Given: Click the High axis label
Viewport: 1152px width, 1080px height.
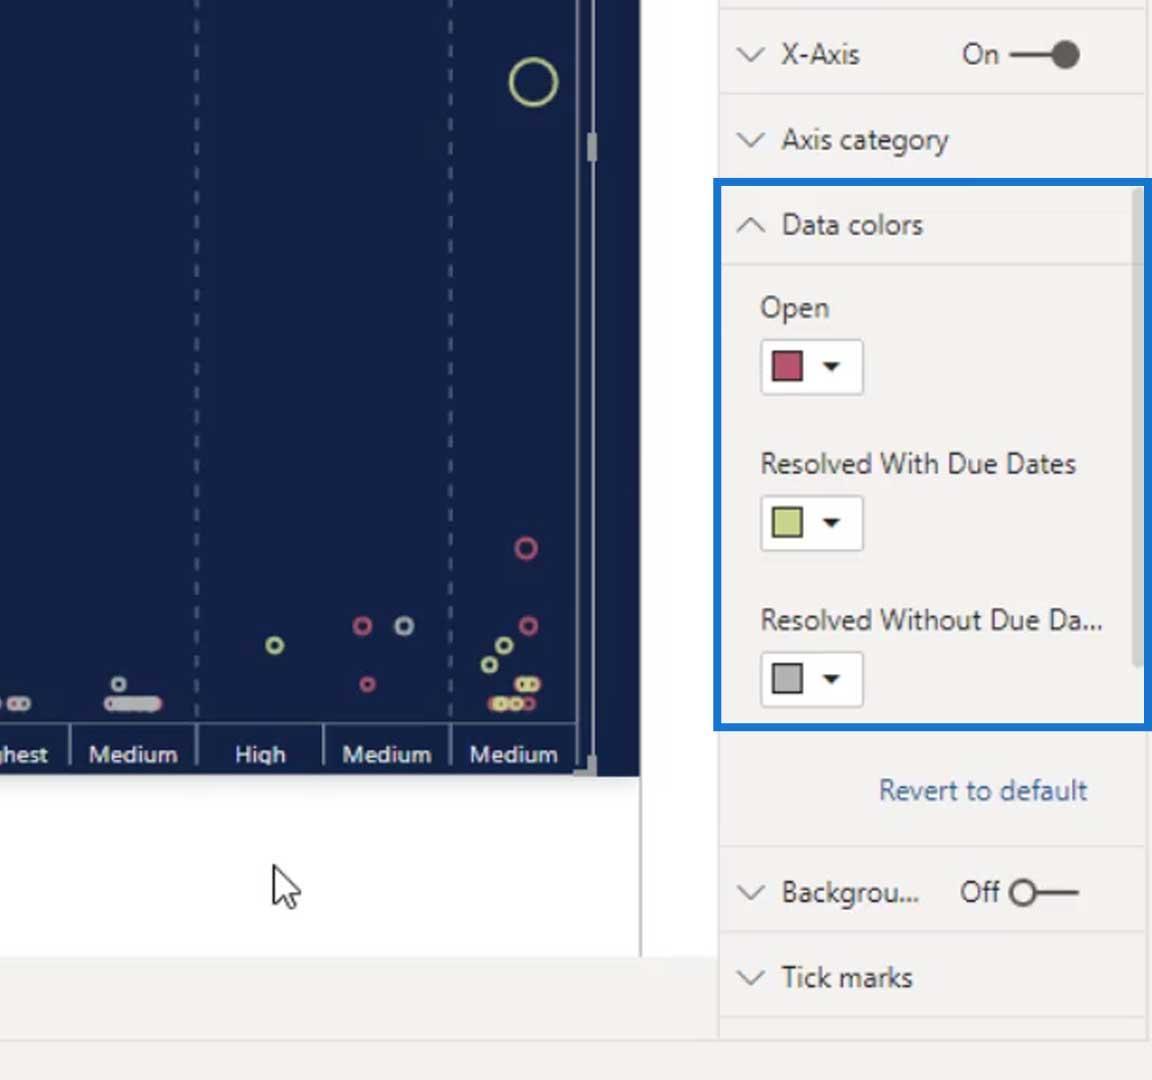Looking at the screenshot, I should [260, 755].
